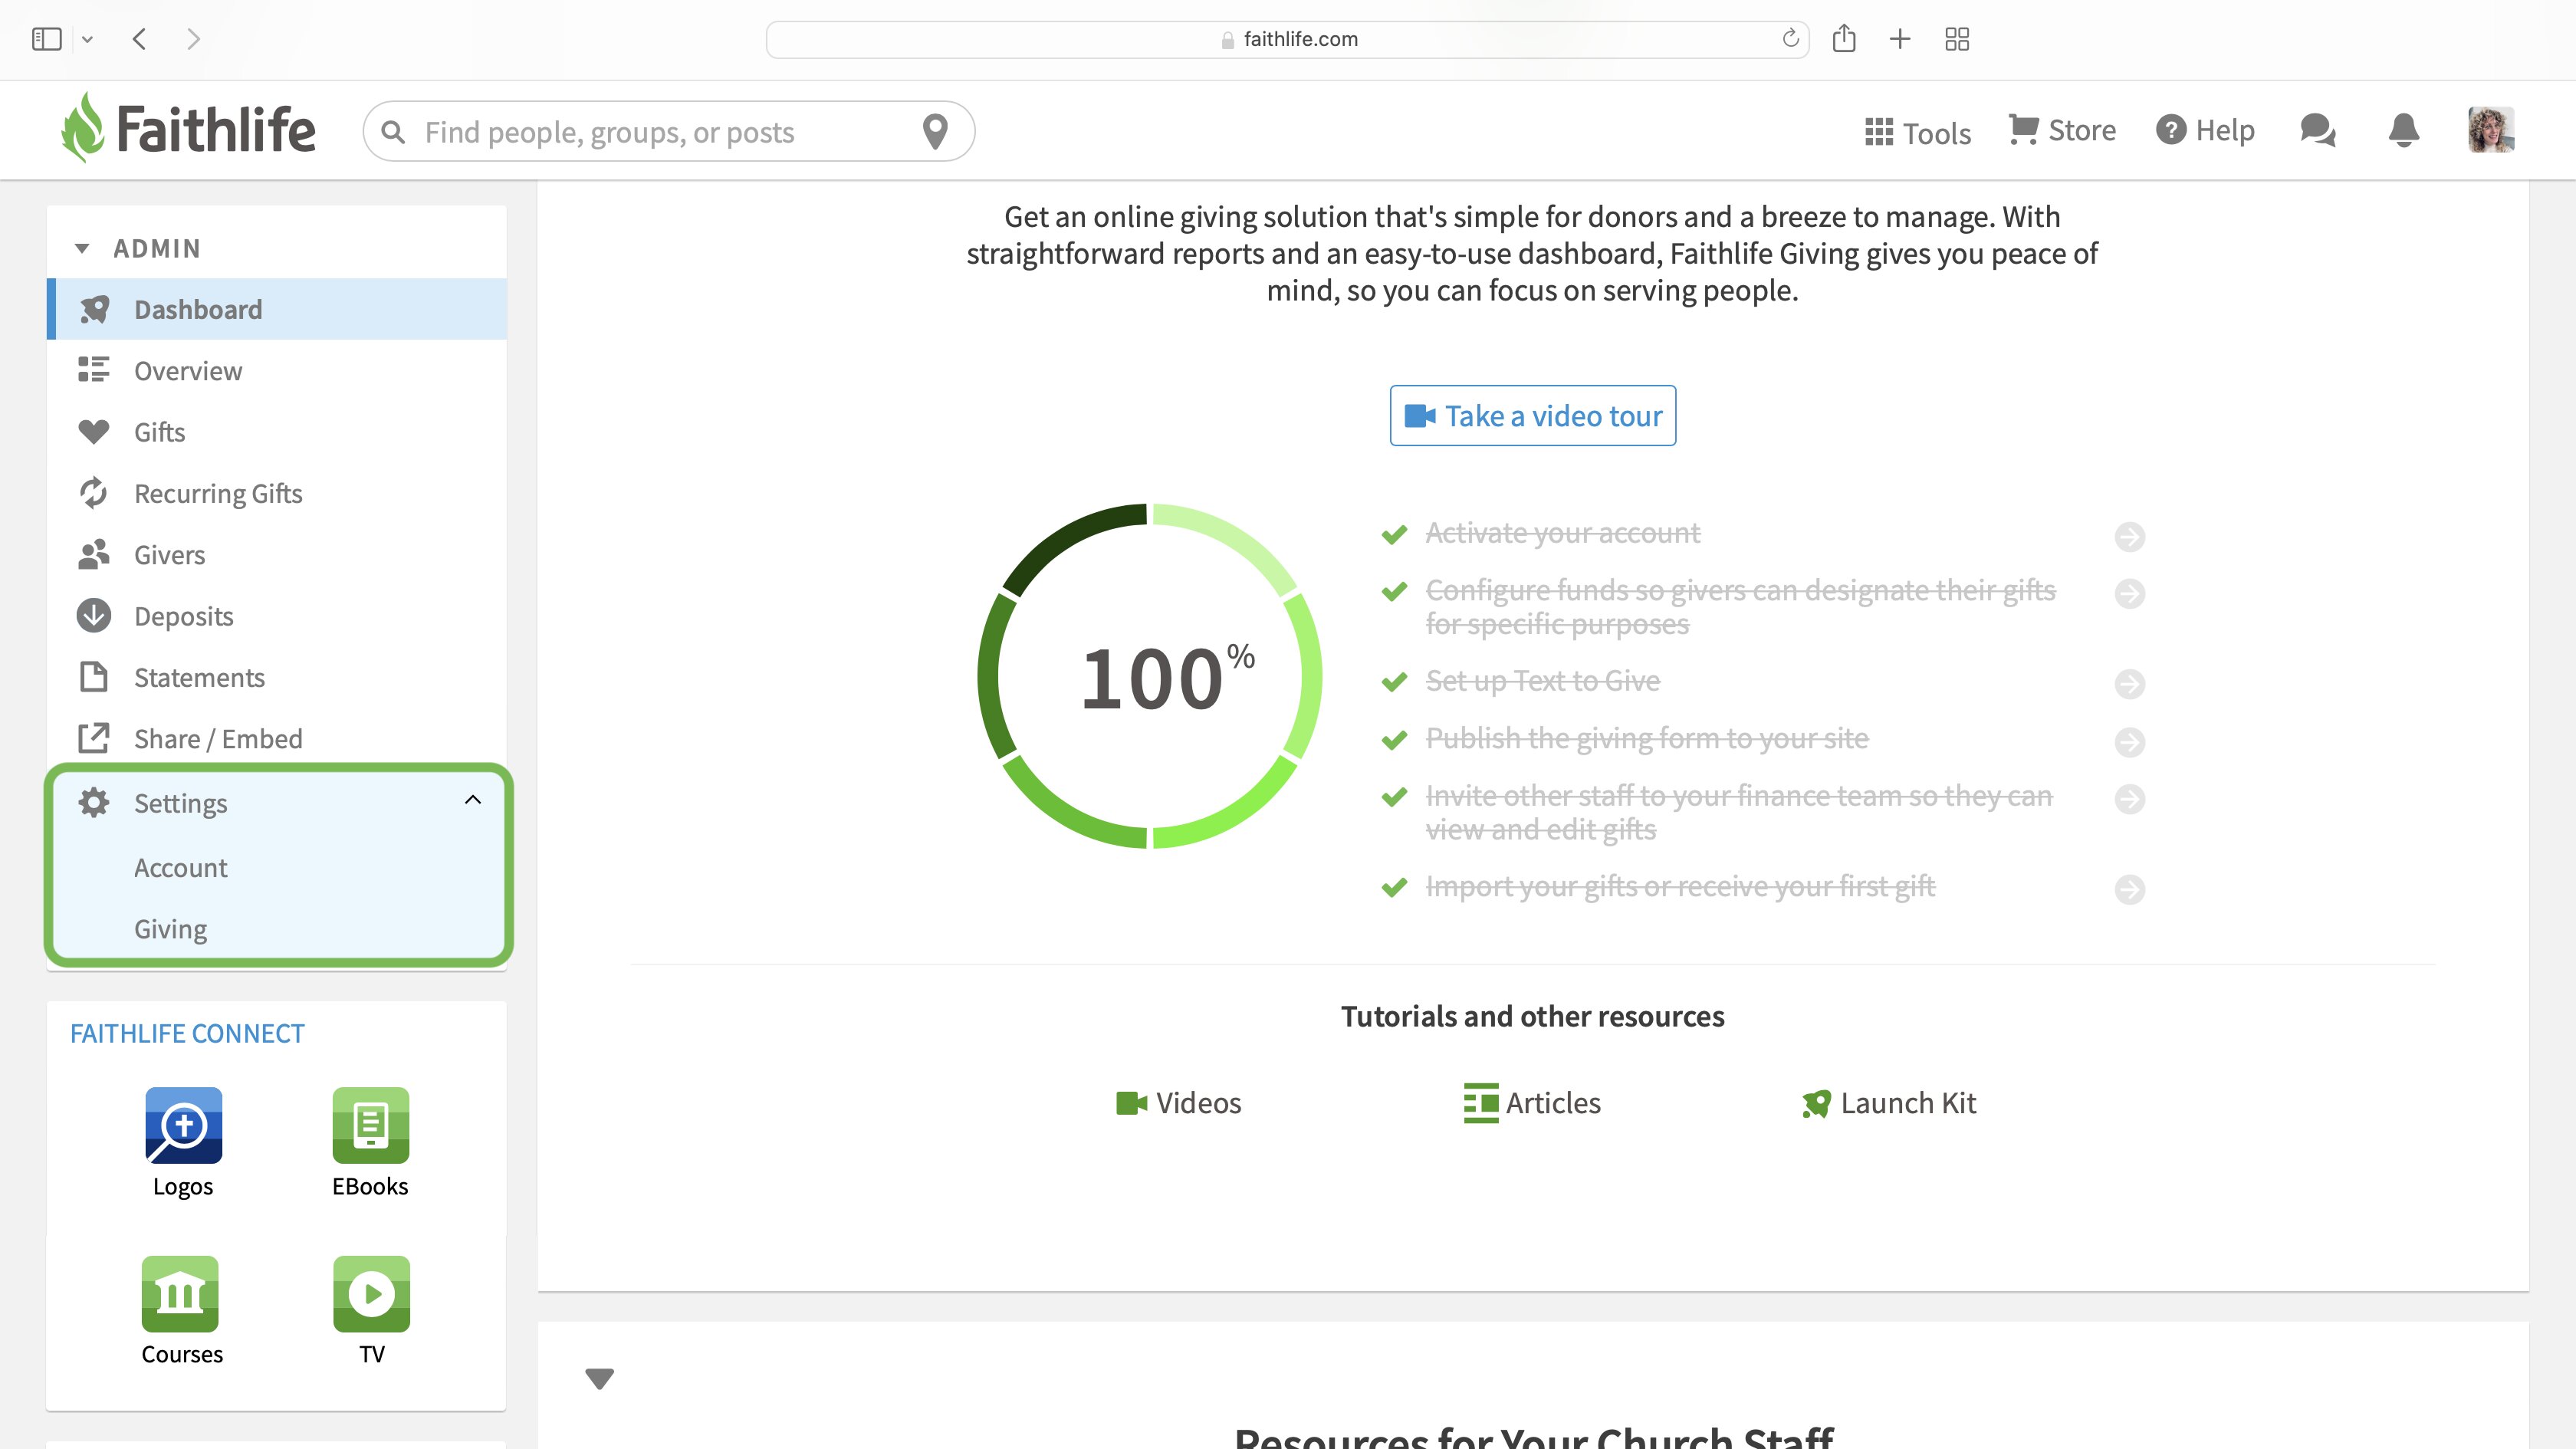Click the Givers people icon
This screenshot has height=1449, width=2576.
(x=94, y=554)
